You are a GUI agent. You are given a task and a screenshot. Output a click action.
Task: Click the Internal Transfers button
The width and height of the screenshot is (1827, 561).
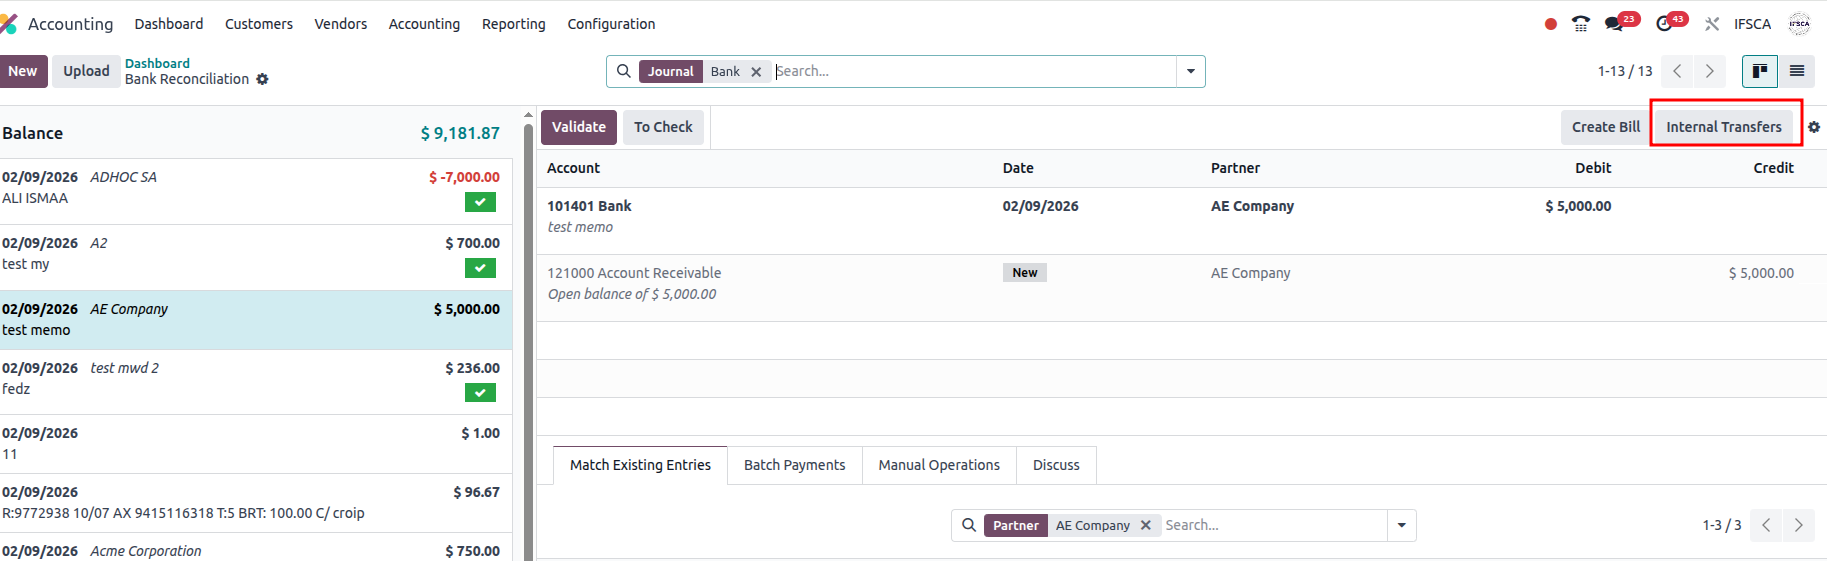coord(1724,127)
